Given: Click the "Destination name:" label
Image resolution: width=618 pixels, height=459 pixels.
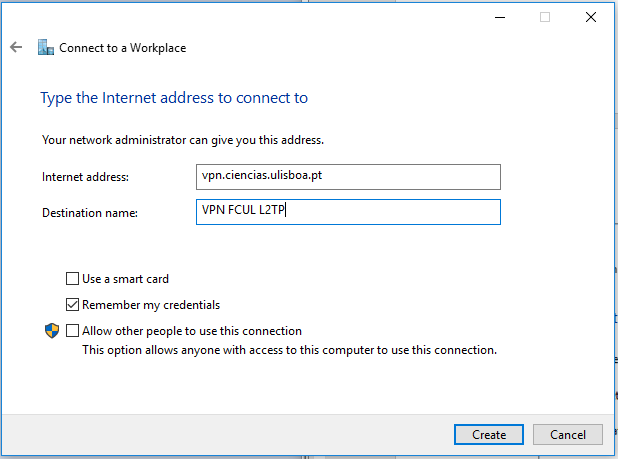Looking at the screenshot, I should click(x=90, y=213).
